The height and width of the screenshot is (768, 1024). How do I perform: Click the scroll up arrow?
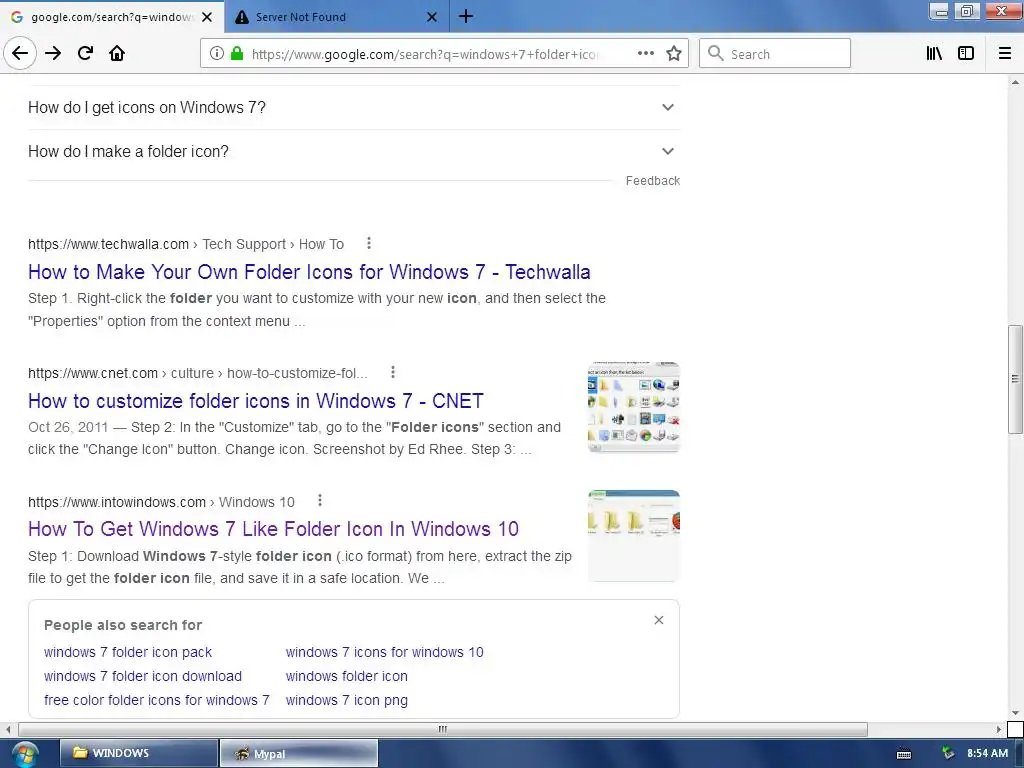1015,82
